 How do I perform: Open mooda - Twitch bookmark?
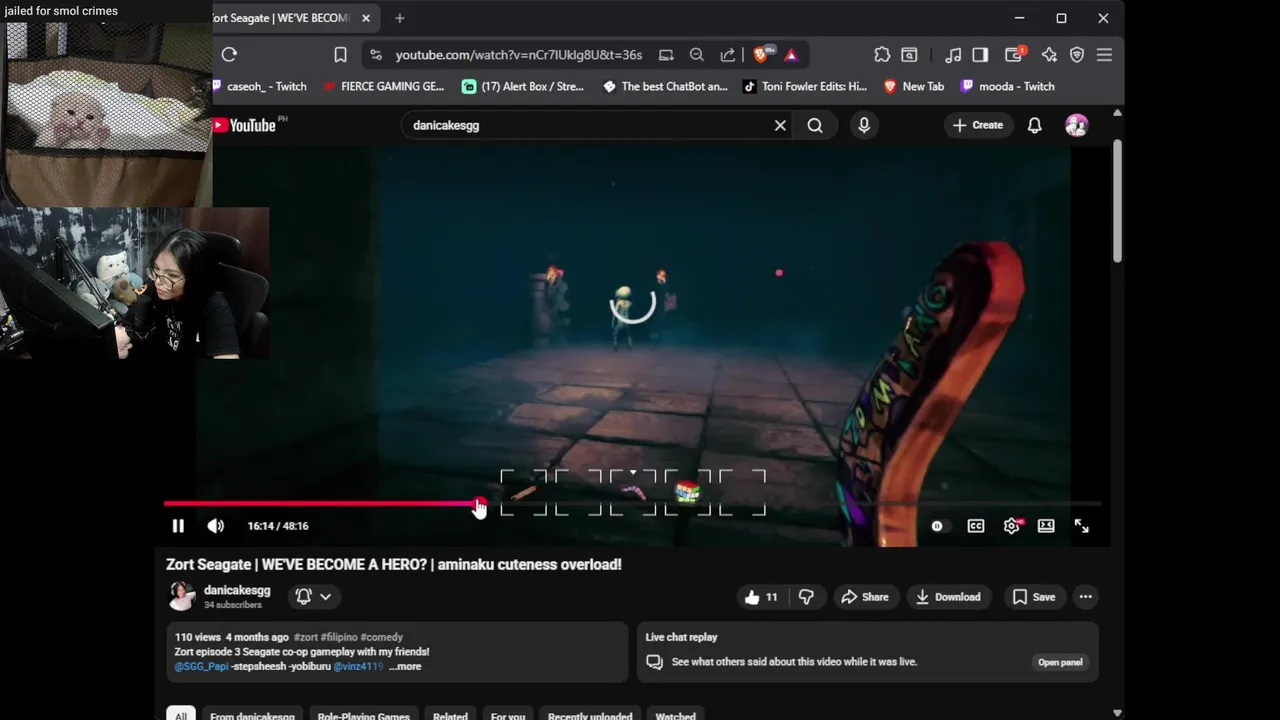point(1007,87)
